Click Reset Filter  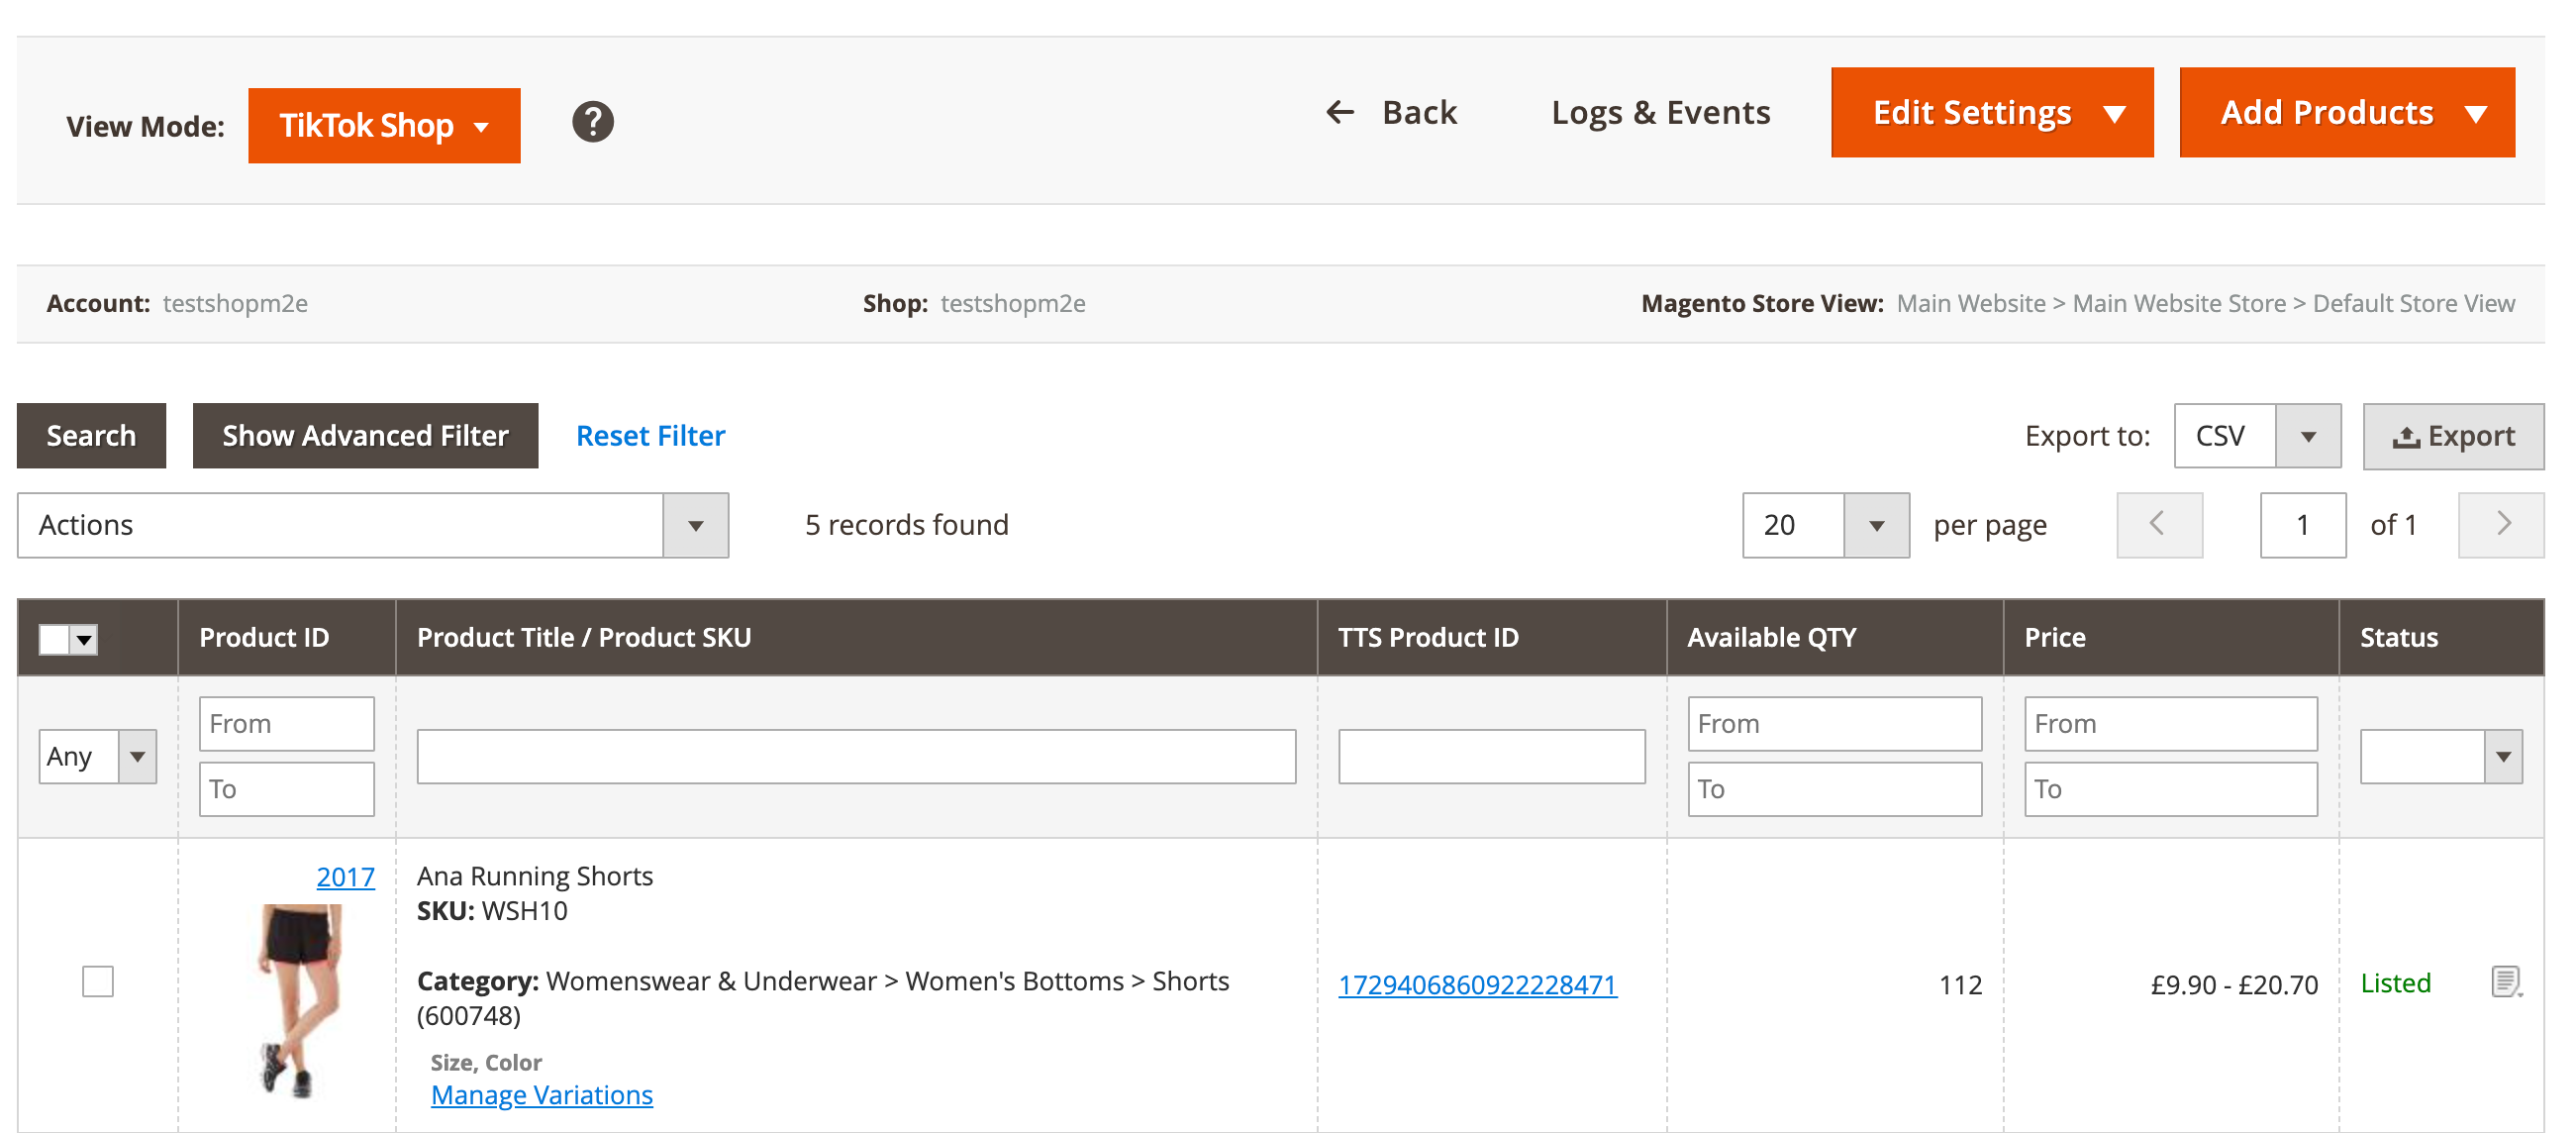[649, 435]
